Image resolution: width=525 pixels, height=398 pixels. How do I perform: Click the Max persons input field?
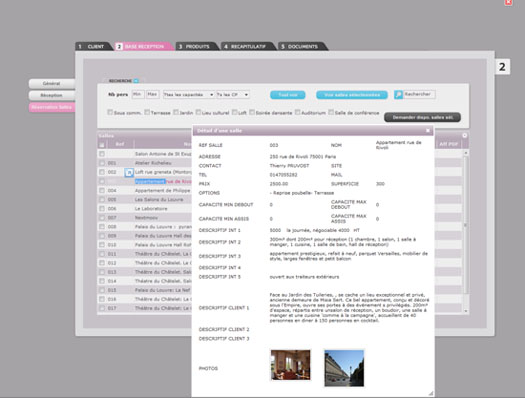[153, 95]
